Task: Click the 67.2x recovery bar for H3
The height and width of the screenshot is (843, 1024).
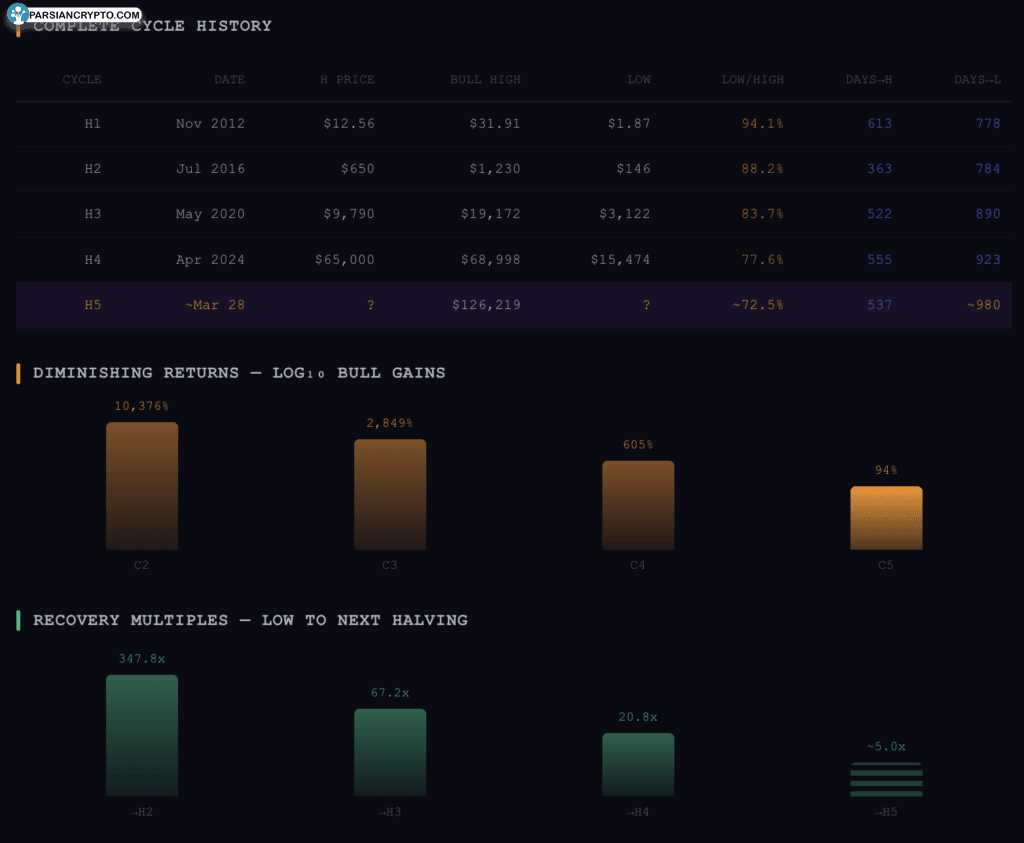Action: [390, 752]
